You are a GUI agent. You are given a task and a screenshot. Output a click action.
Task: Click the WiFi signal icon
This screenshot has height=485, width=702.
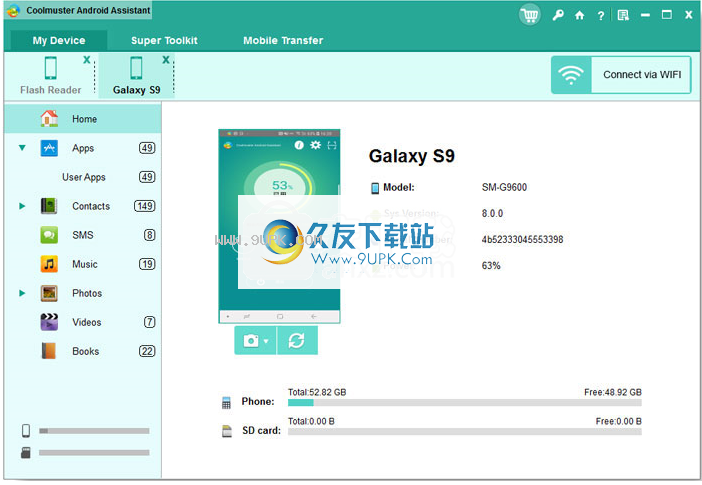pyautogui.click(x=571, y=75)
